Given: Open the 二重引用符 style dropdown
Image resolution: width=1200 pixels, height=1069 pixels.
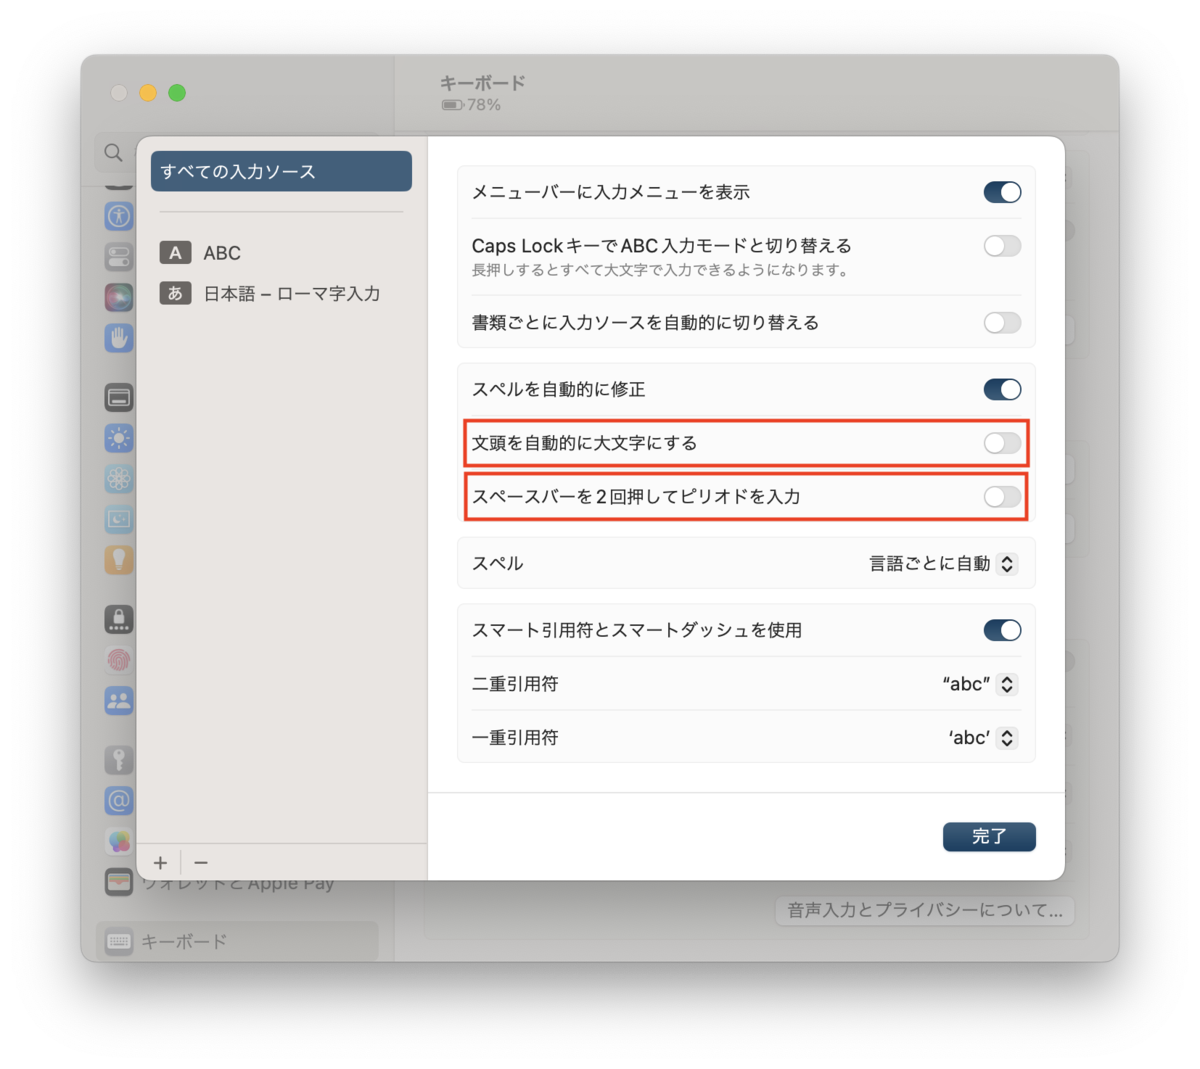Looking at the screenshot, I should coord(980,684).
